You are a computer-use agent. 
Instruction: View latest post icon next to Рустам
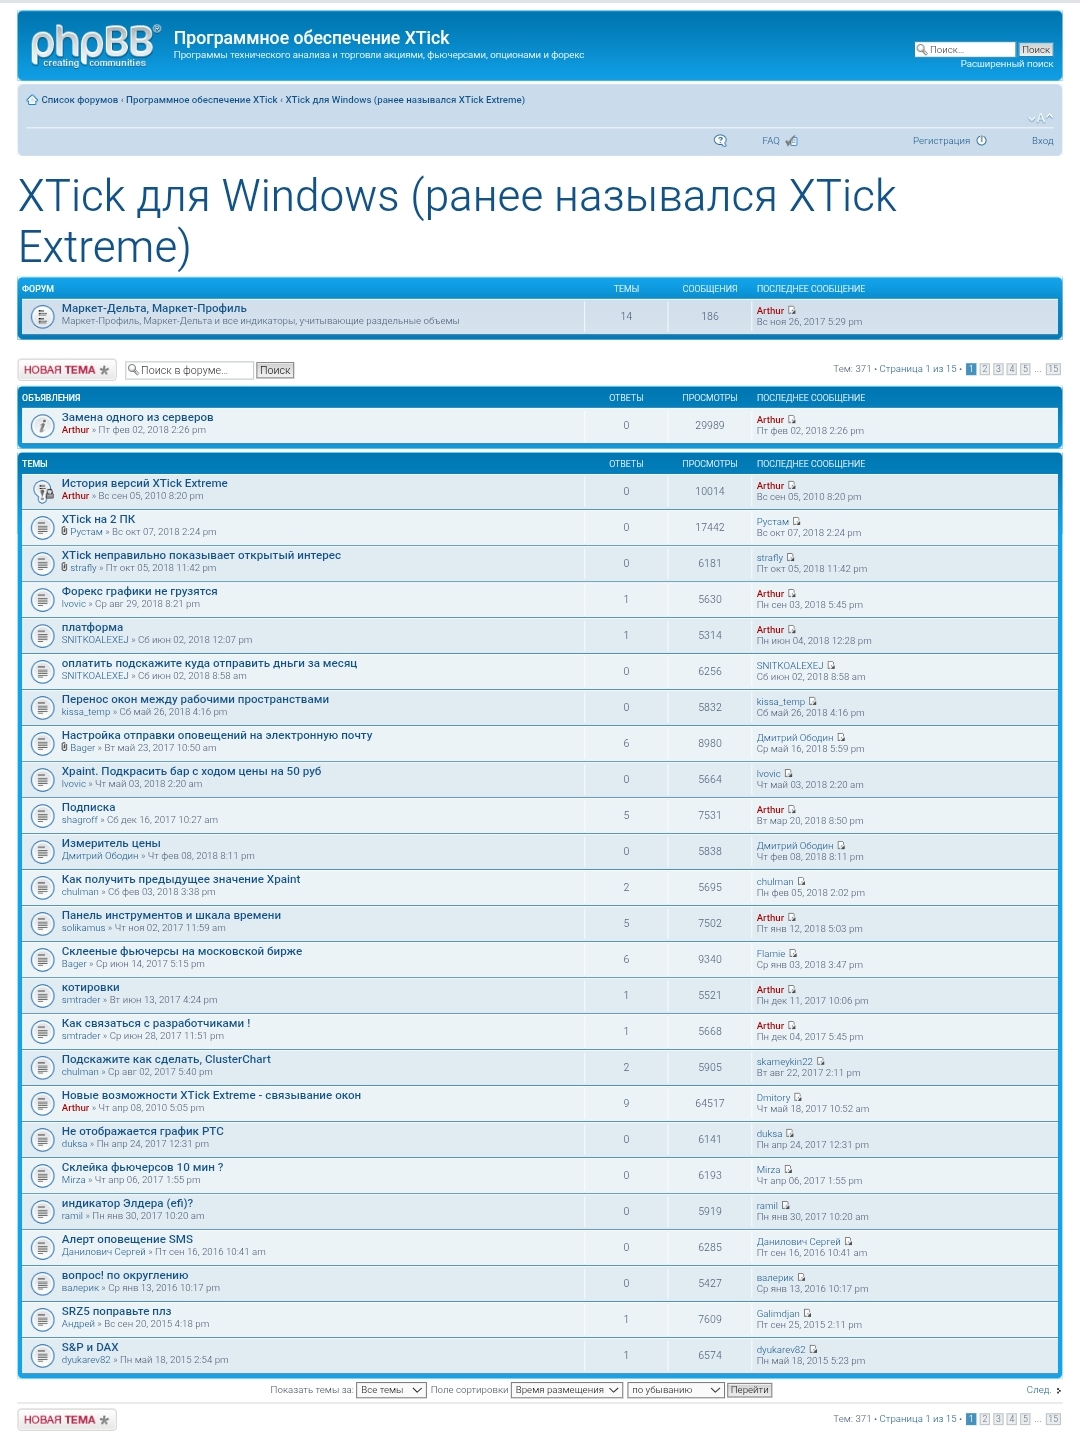click(x=797, y=522)
